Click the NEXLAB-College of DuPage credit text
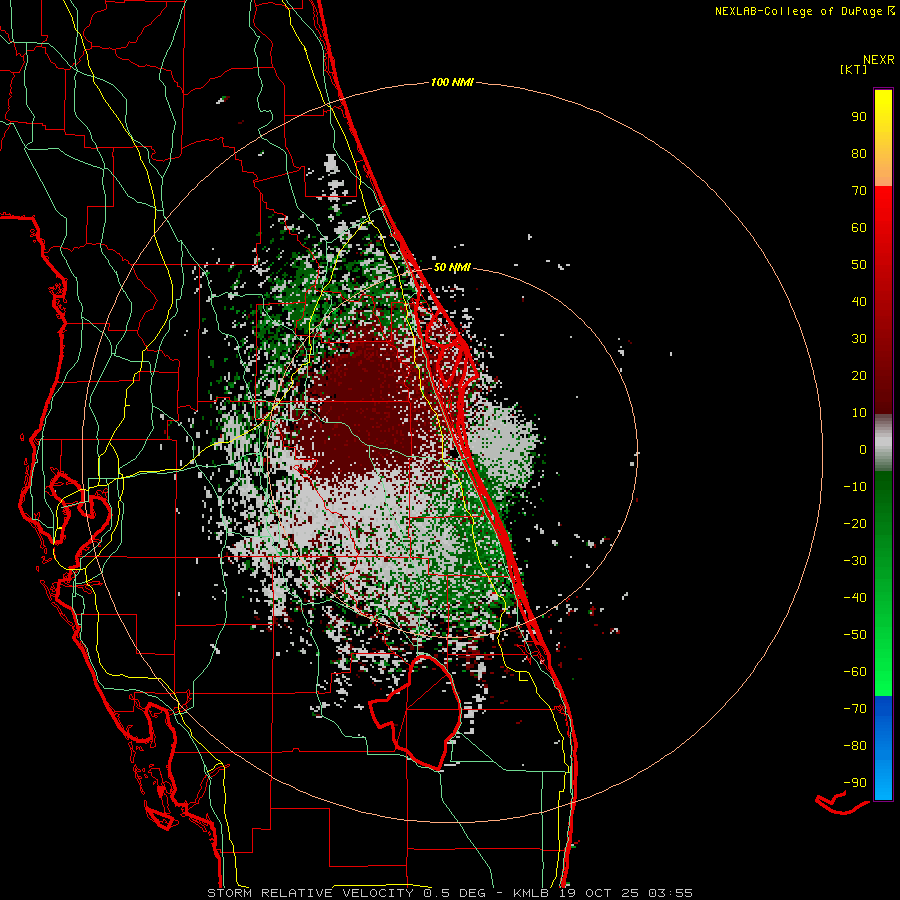 (798, 11)
